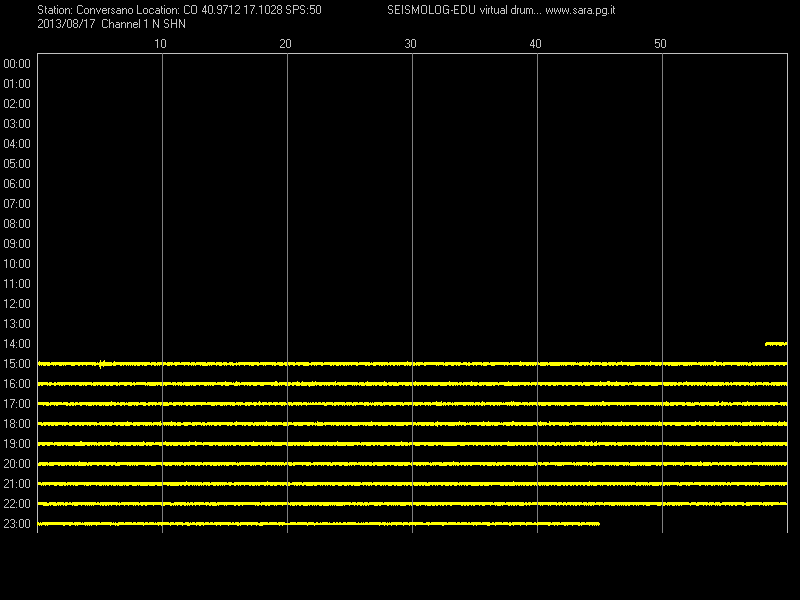Screen dimensions: 800x600
Task: Click the 10:00 hour label
Action: [x=17, y=264]
